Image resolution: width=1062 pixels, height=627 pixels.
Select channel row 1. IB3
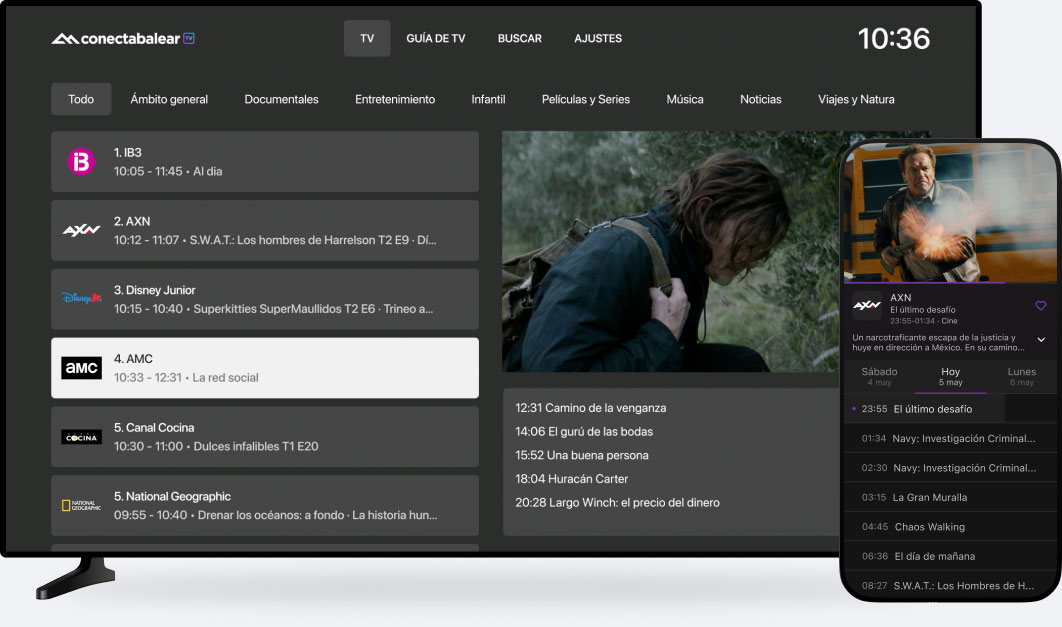pyautogui.click(x=265, y=162)
